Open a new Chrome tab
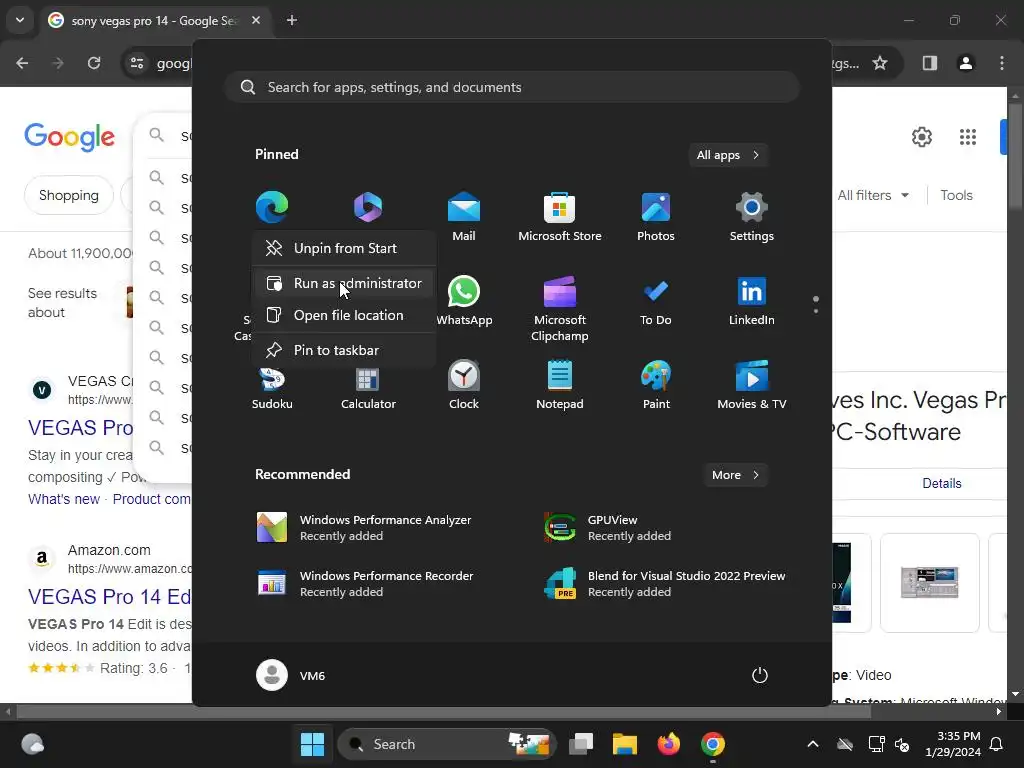The height and width of the screenshot is (768, 1024). point(292,20)
